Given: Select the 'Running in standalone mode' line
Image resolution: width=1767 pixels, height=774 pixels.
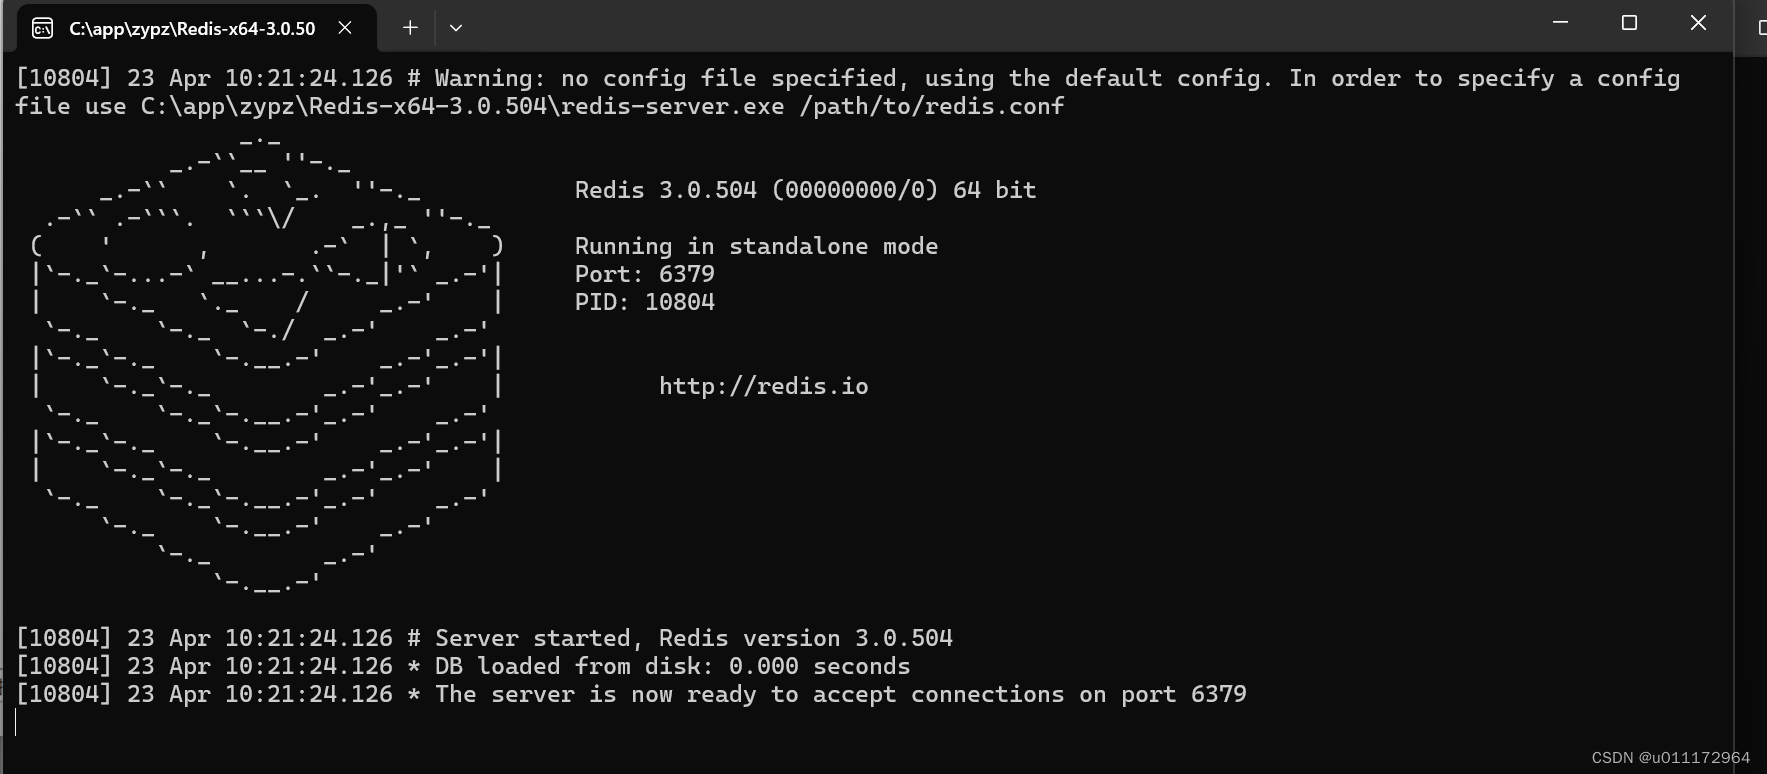Looking at the screenshot, I should (x=756, y=245).
